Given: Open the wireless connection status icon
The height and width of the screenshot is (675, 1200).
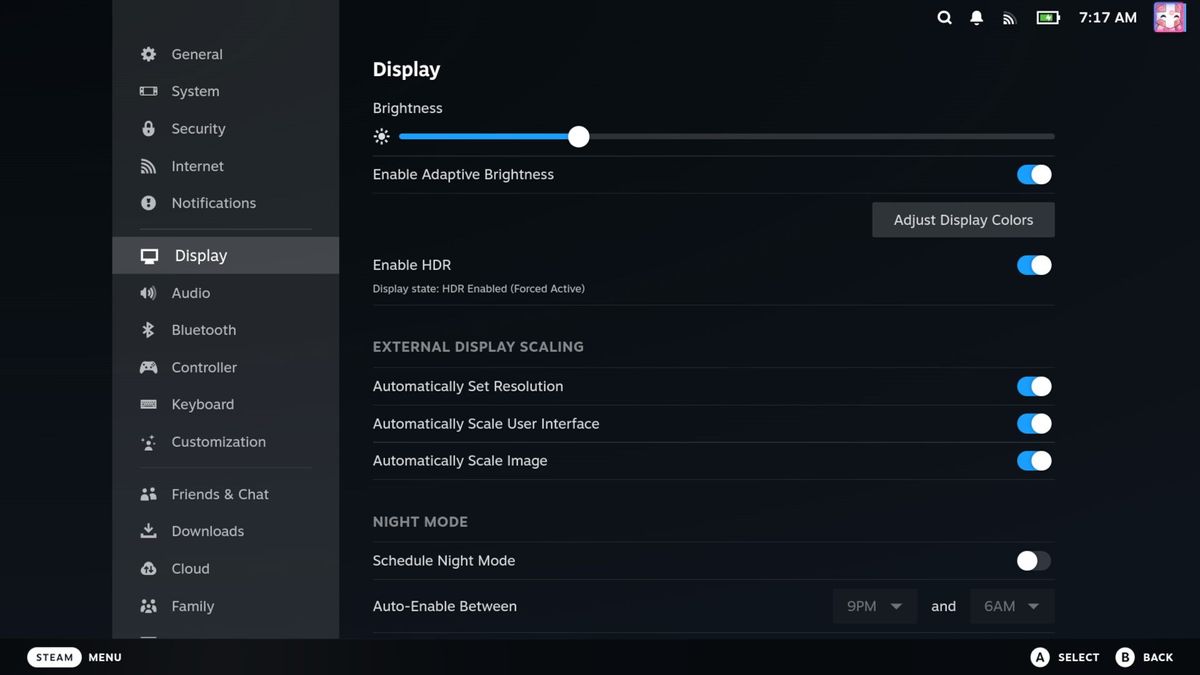Looking at the screenshot, I should pyautogui.click(x=1008, y=17).
